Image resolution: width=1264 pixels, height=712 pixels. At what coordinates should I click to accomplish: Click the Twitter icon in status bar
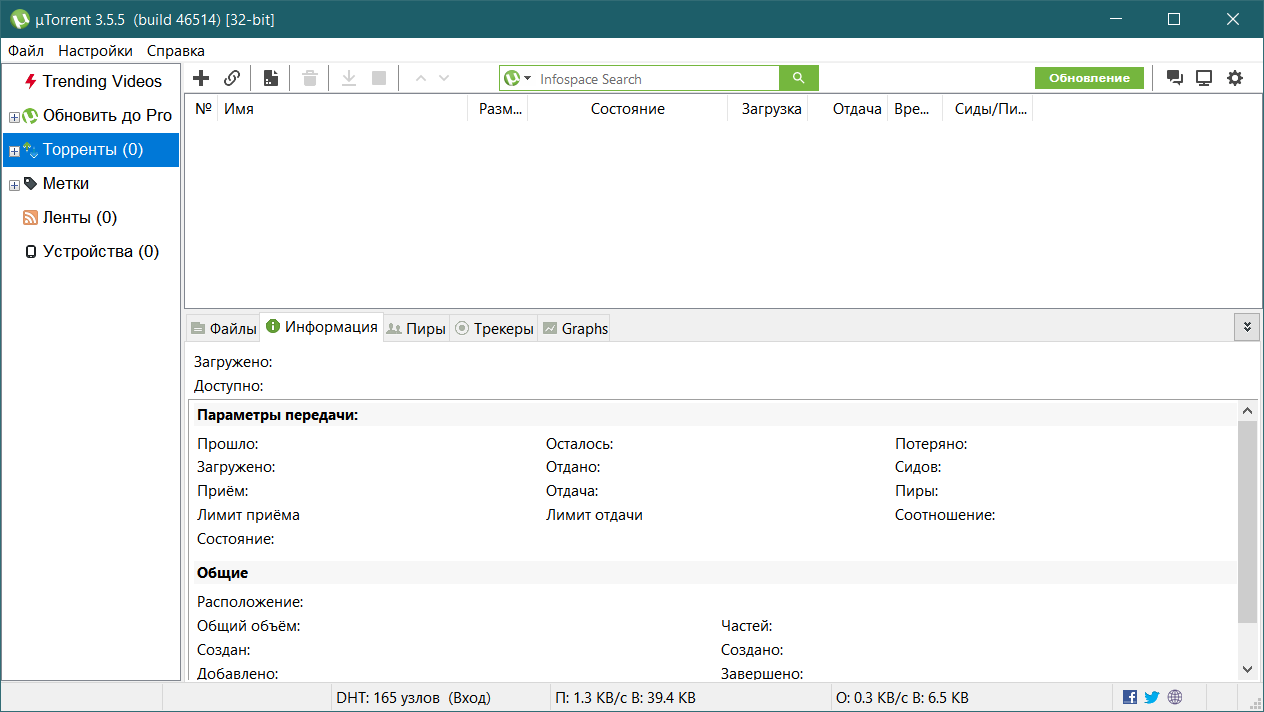[1152, 697]
